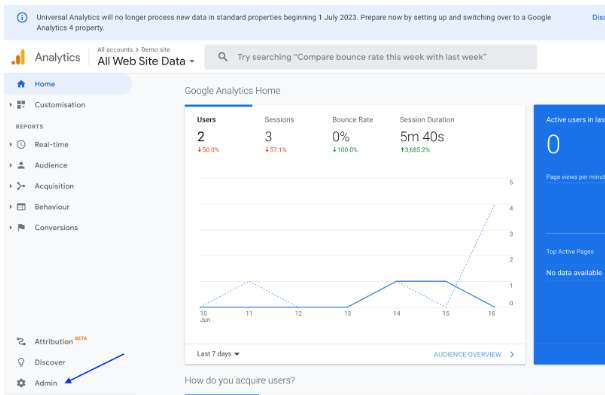Select the Bounce Rate metric tab
Viewport: 605px width, 395px height.
[353, 135]
